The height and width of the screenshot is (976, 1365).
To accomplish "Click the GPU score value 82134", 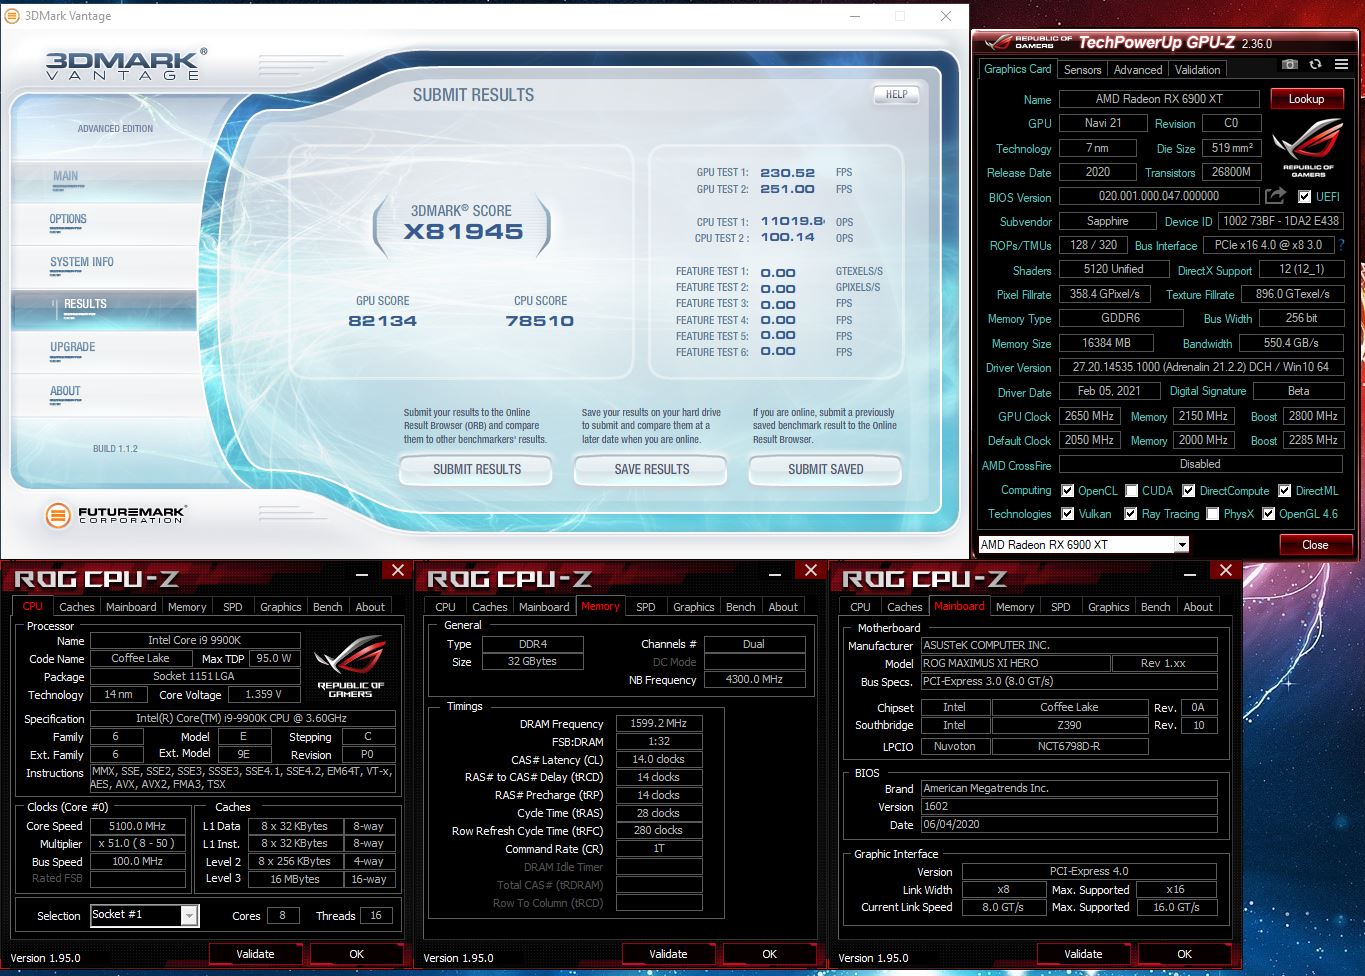I will (x=382, y=321).
